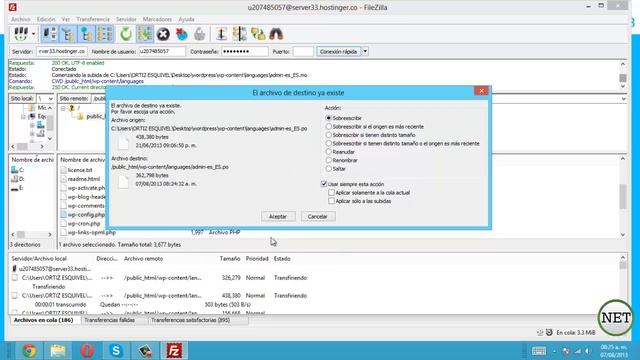
Task: Open File Explorer from the taskbar
Action: (x=58, y=351)
